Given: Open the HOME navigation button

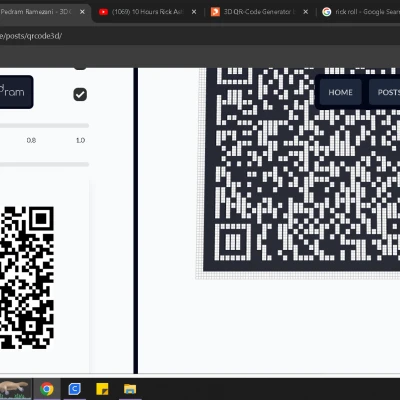Looking at the screenshot, I should [x=340, y=92].
